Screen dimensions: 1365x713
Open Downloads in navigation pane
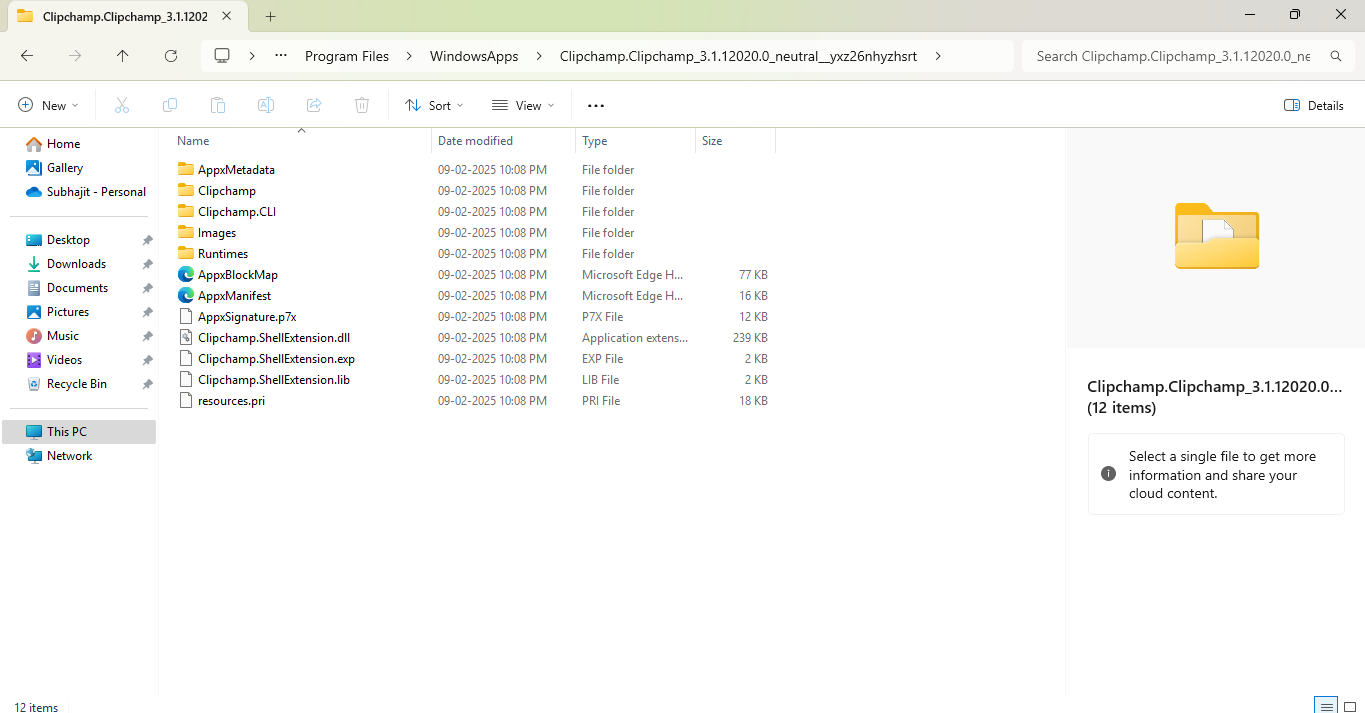coord(78,264)
